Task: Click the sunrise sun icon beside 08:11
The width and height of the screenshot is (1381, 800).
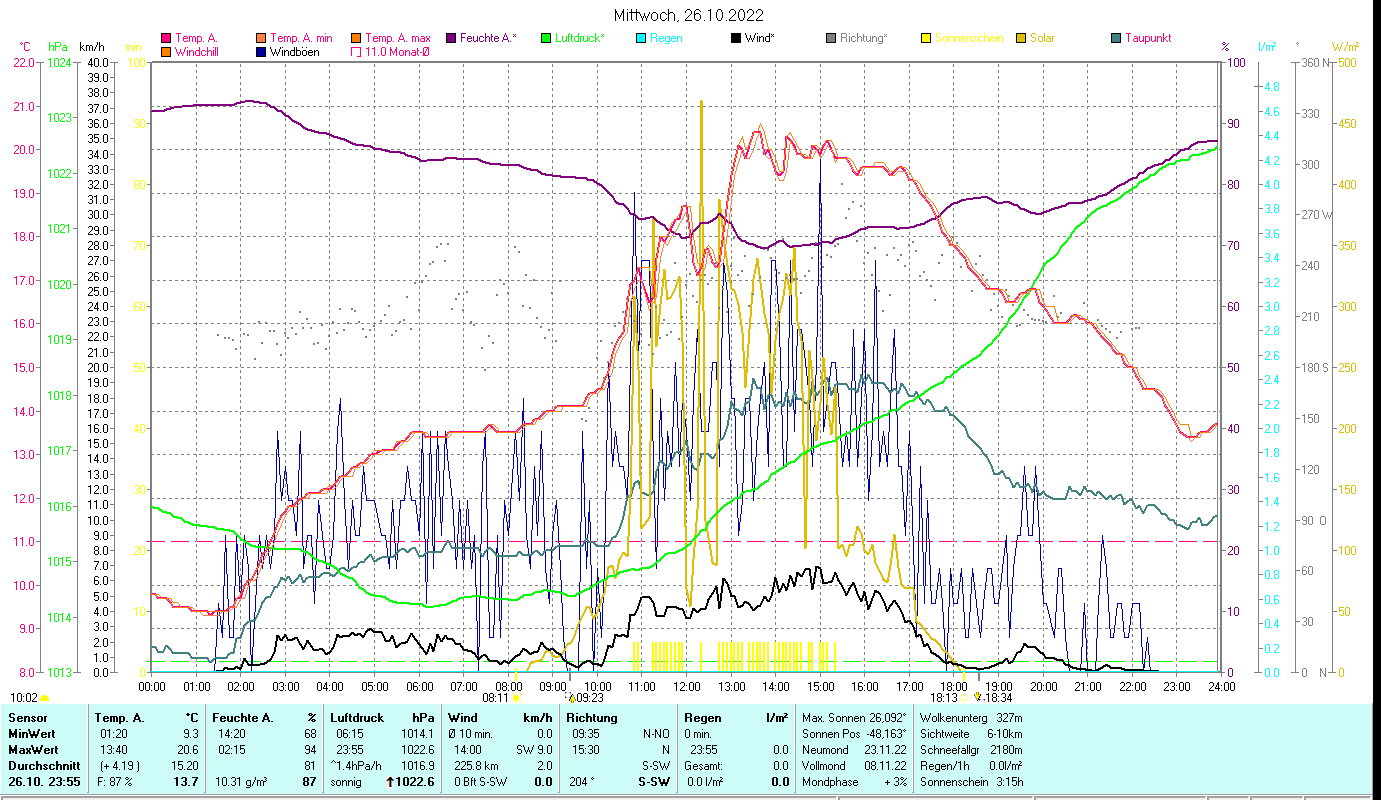Action: pos(516,698)
